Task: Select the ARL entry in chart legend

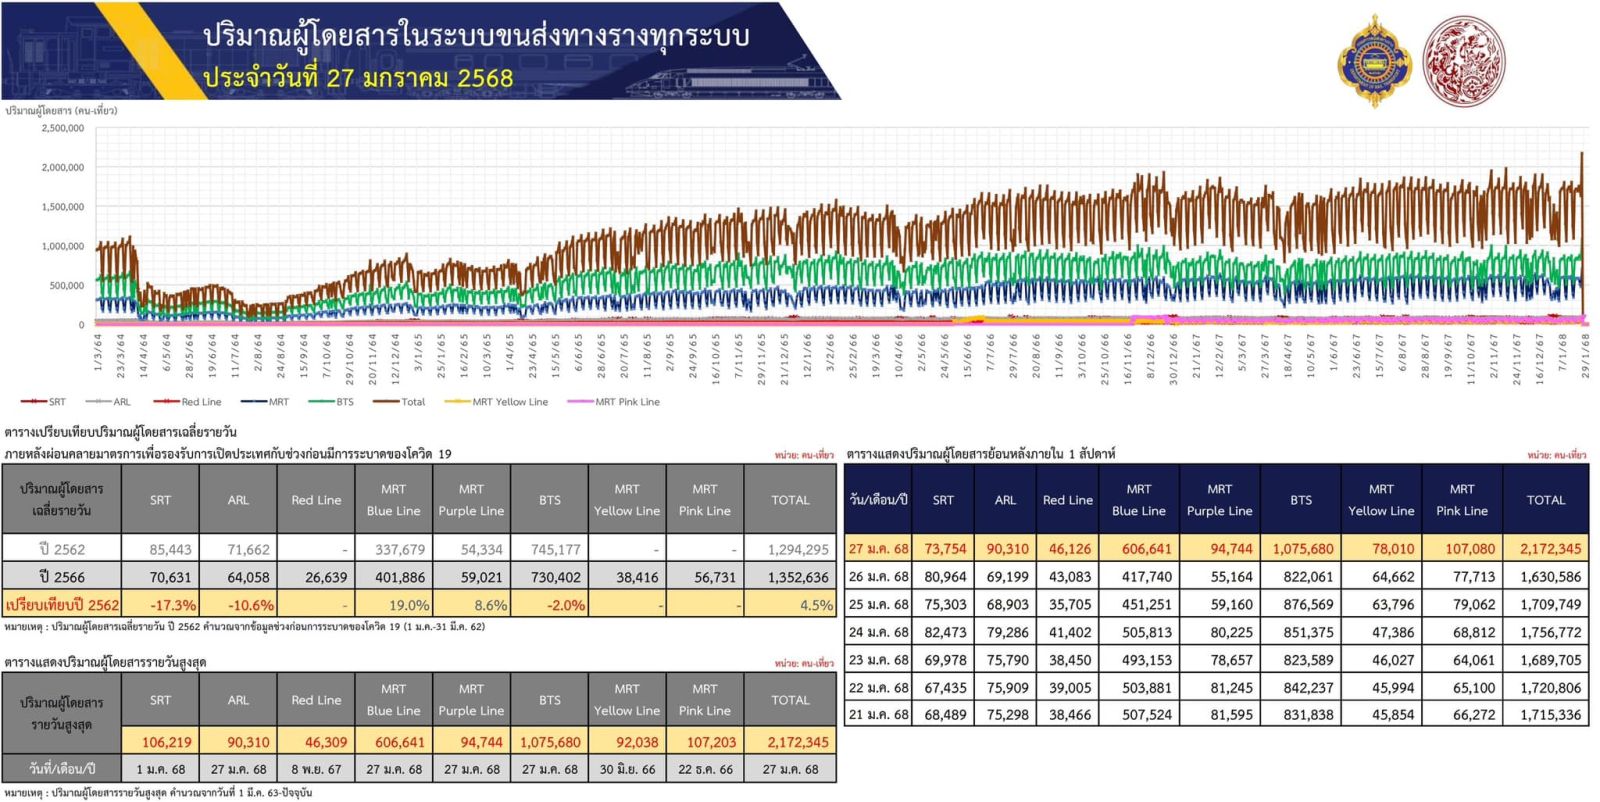Action: 110,402
